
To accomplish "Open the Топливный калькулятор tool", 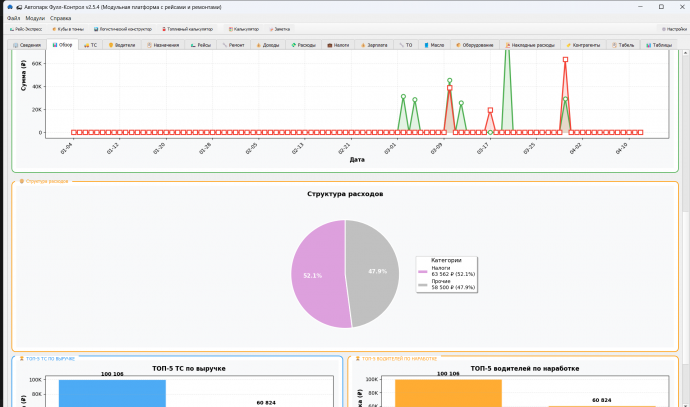I will pos(187,29).
